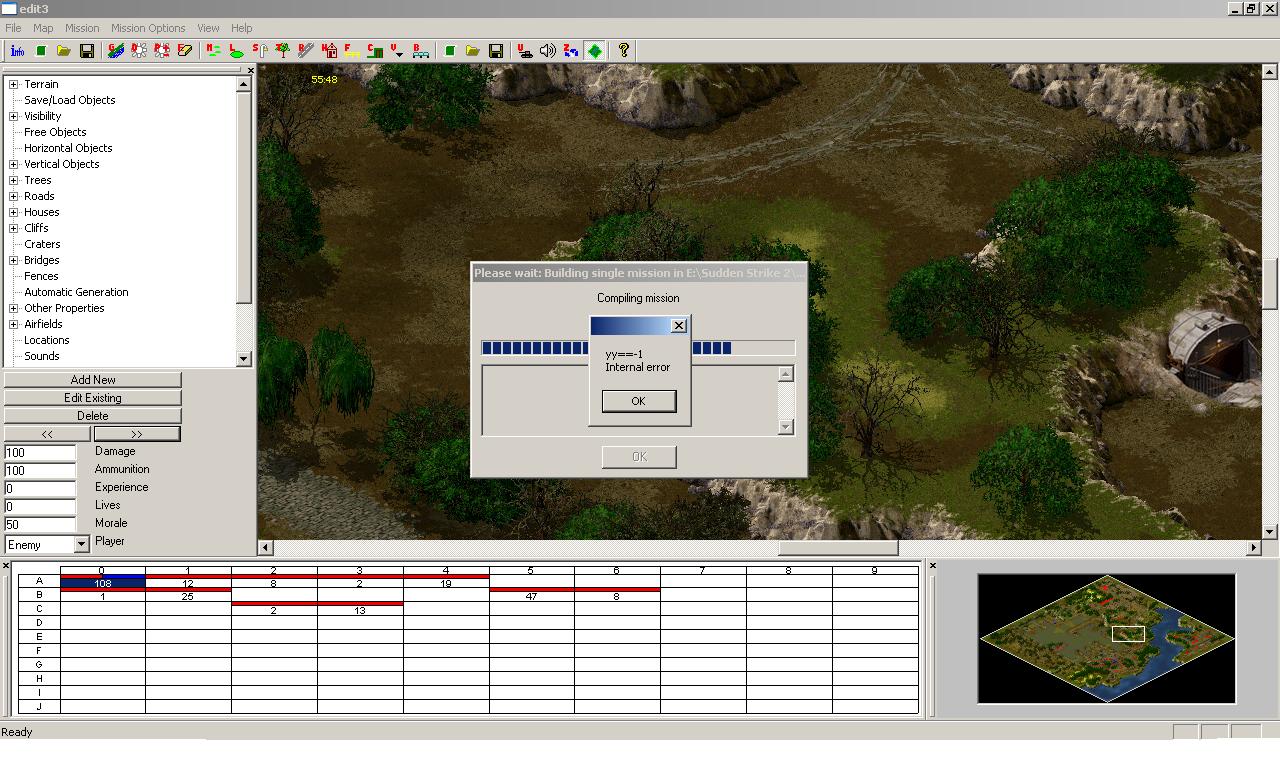Click the map vertical scrollbar thumb
This screenshot has width=1280, height=768.
tap(1269, 284)
